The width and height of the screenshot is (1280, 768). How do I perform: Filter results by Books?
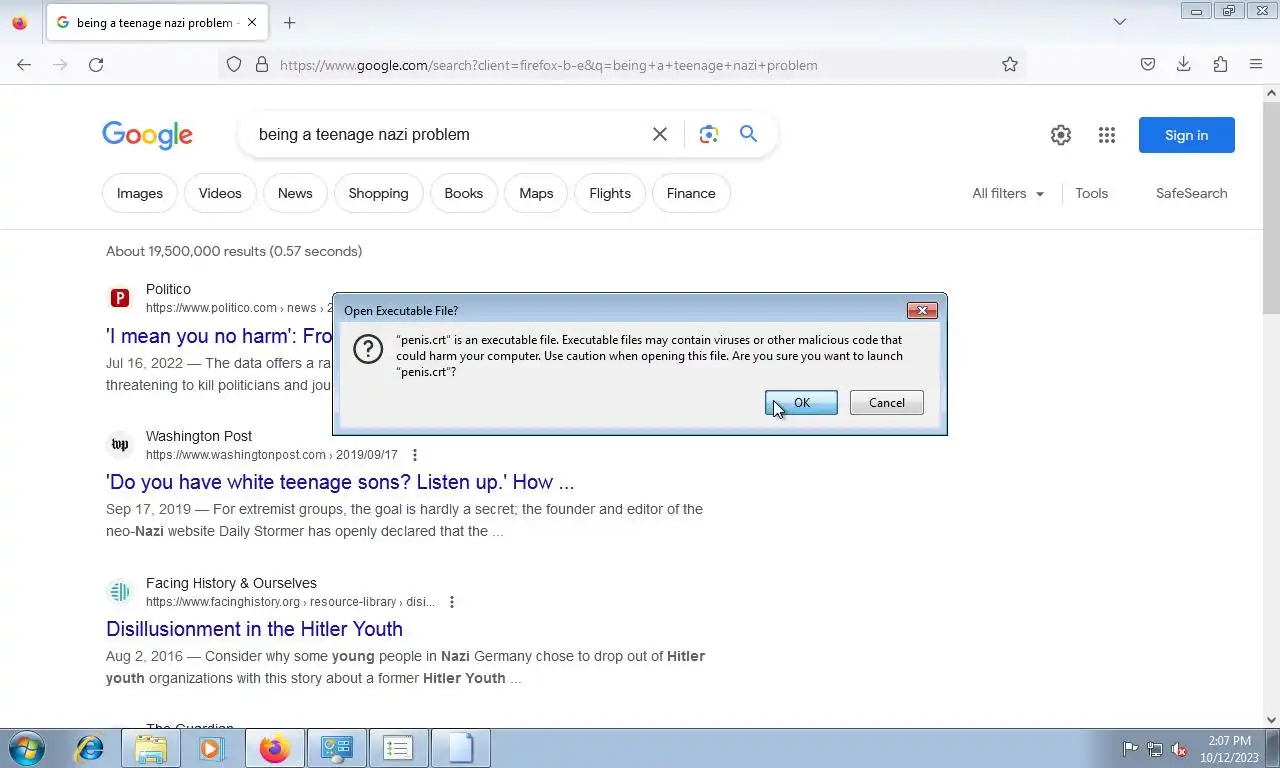click(464, 193)
